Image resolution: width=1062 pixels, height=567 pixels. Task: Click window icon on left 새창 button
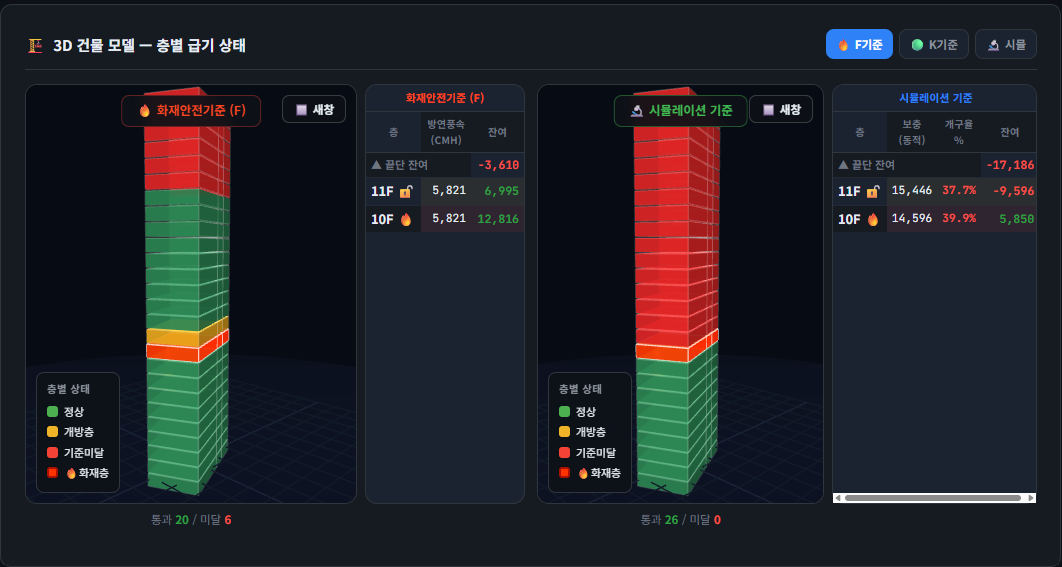pyautogui.click(x=302, y=110)
